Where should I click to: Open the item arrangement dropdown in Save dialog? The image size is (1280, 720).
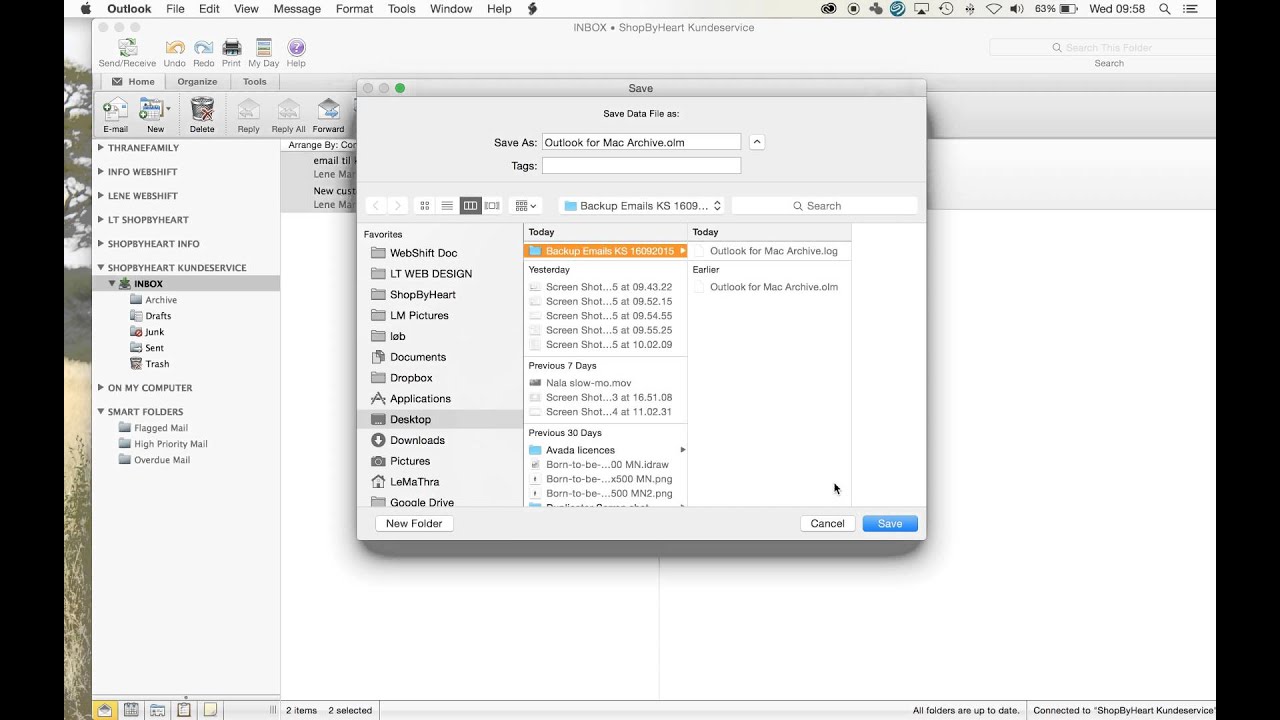pos(526,206)
